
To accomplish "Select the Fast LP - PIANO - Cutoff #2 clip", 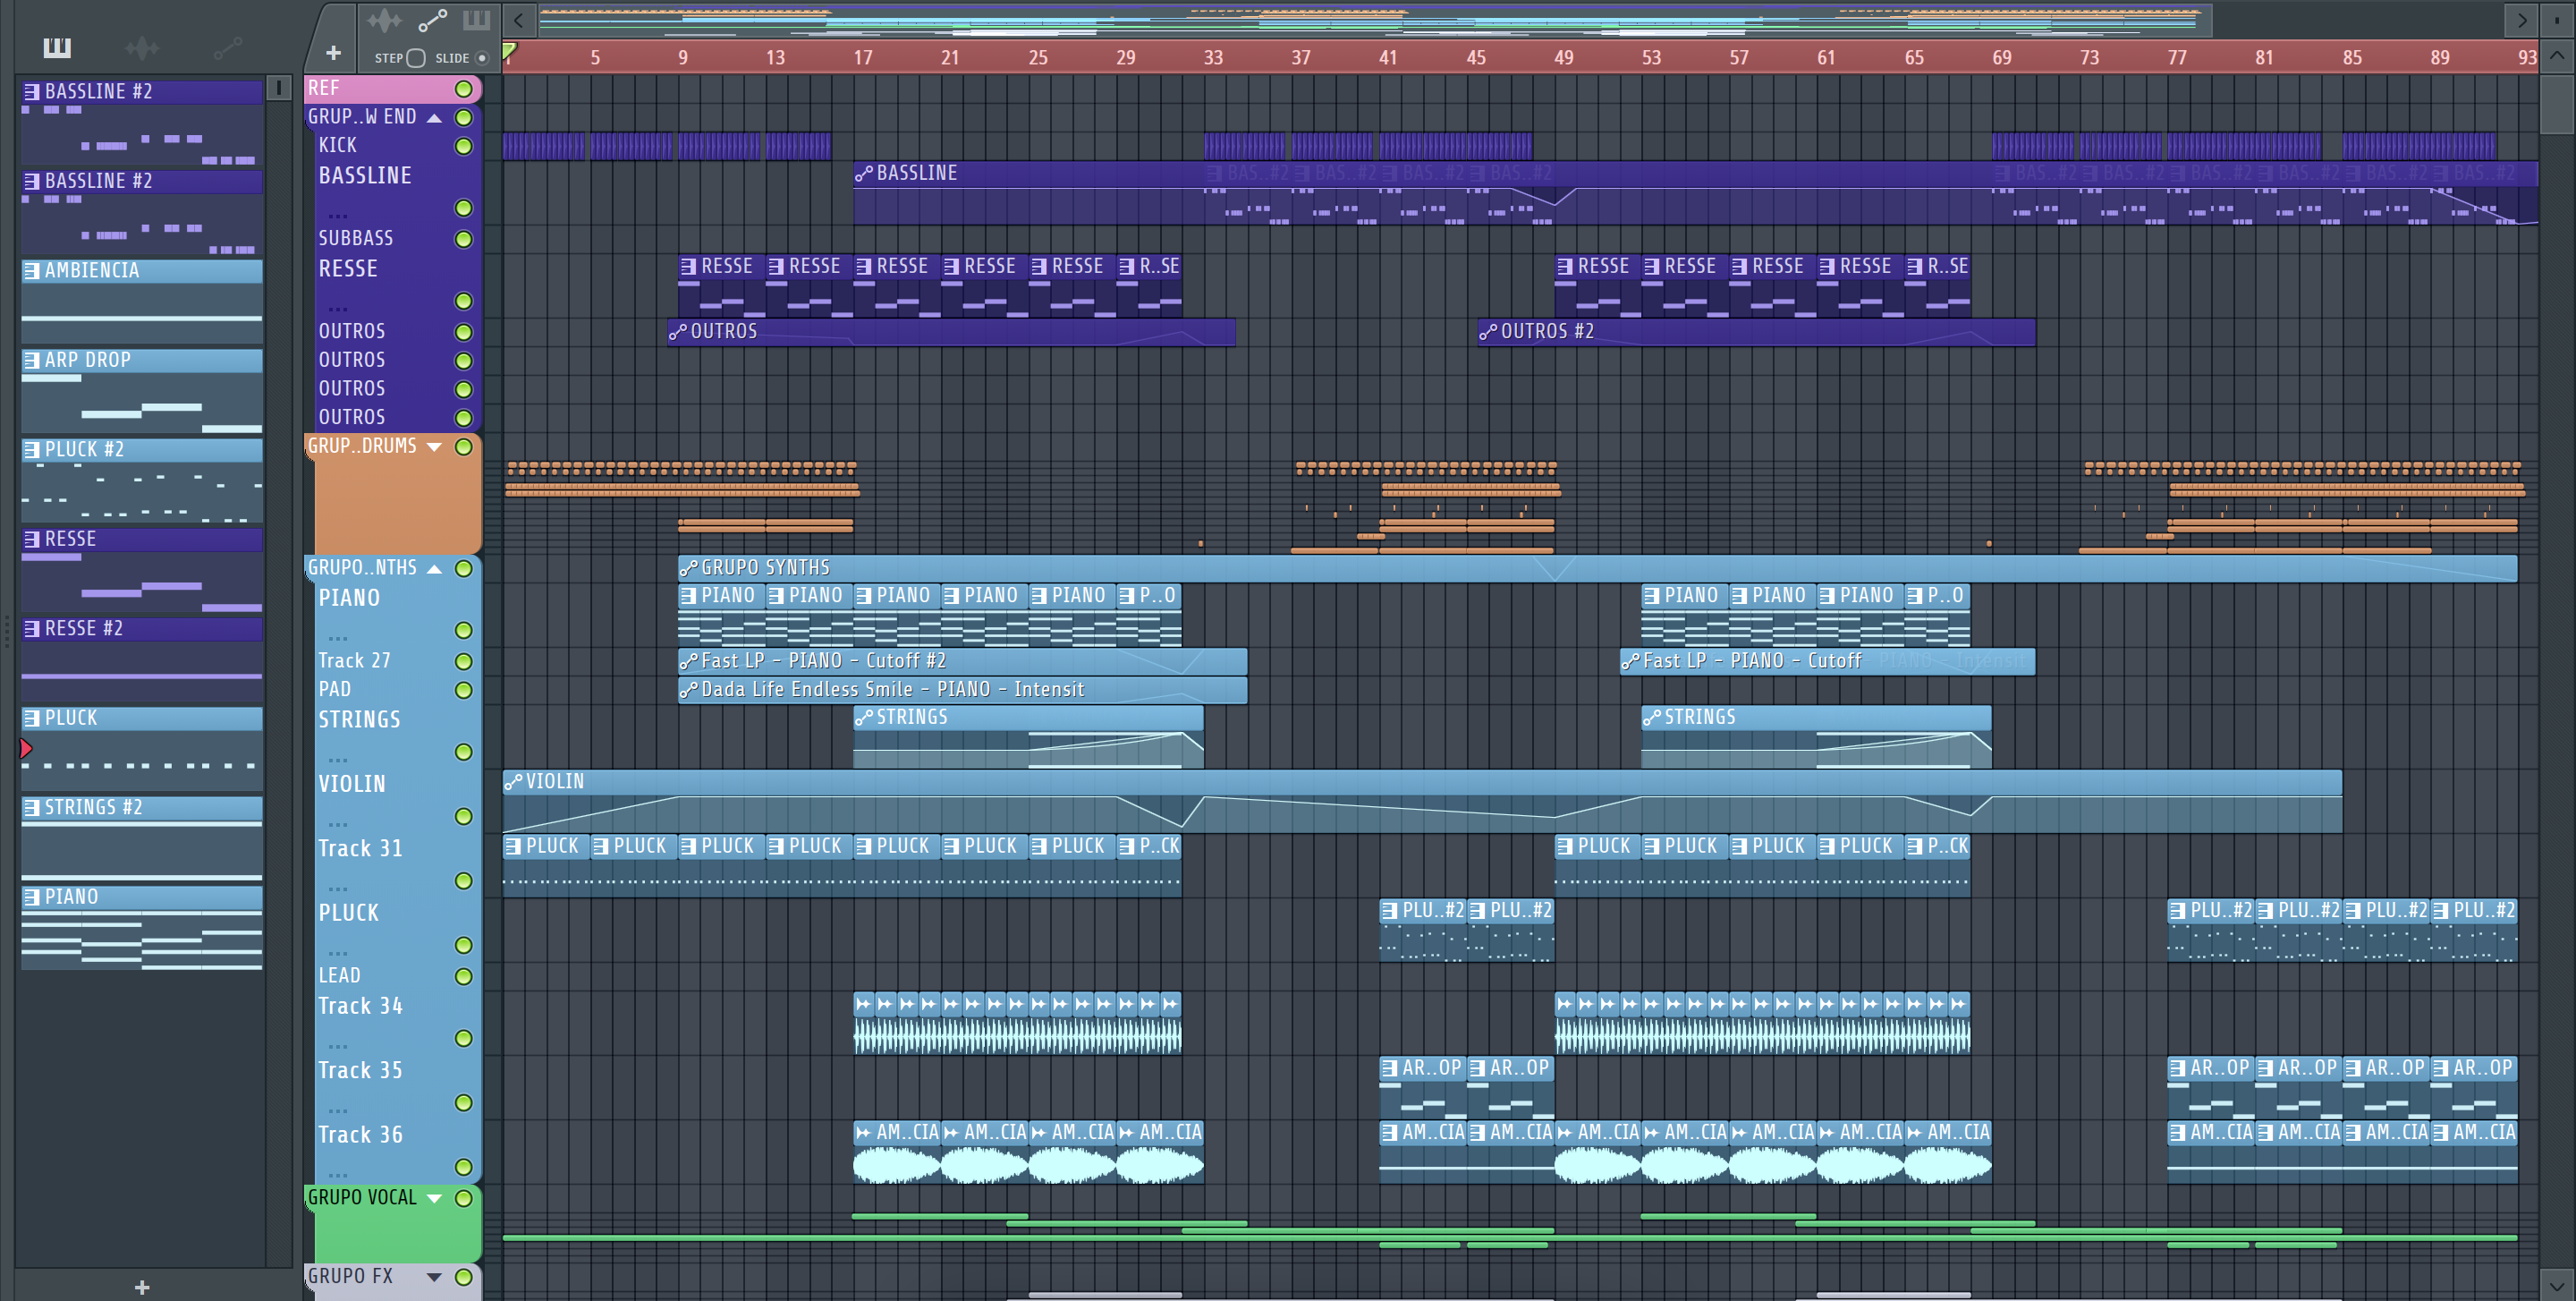I will [x=963, y=661].
